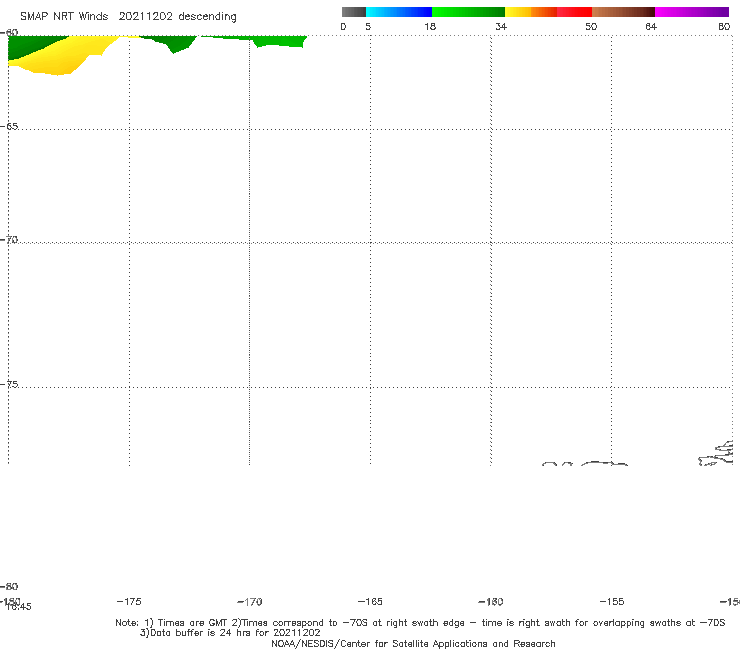Click the gray segment of the color bar

point(354,12)
